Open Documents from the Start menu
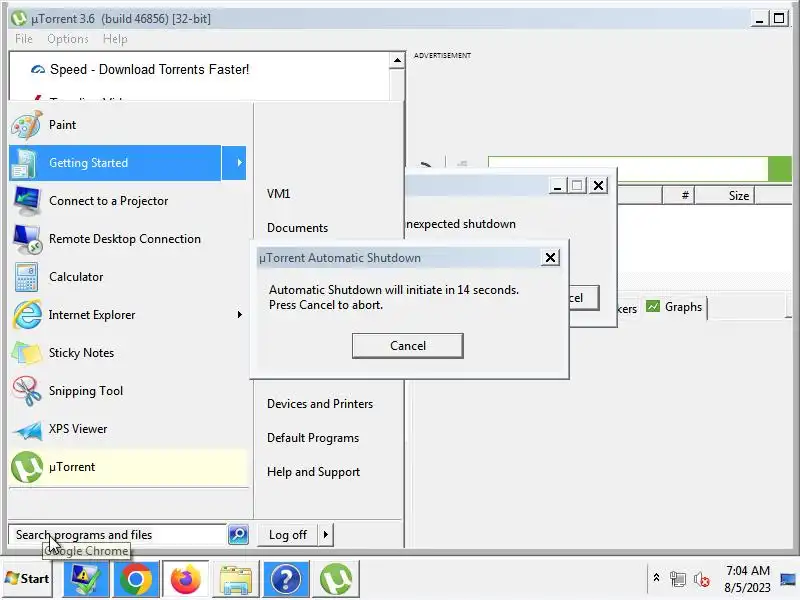The image size is (800, 600). point(297,228)
